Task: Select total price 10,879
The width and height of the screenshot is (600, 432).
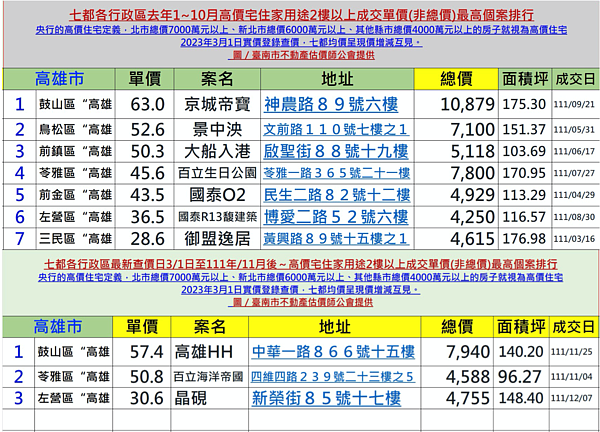Action: point(468,104)
